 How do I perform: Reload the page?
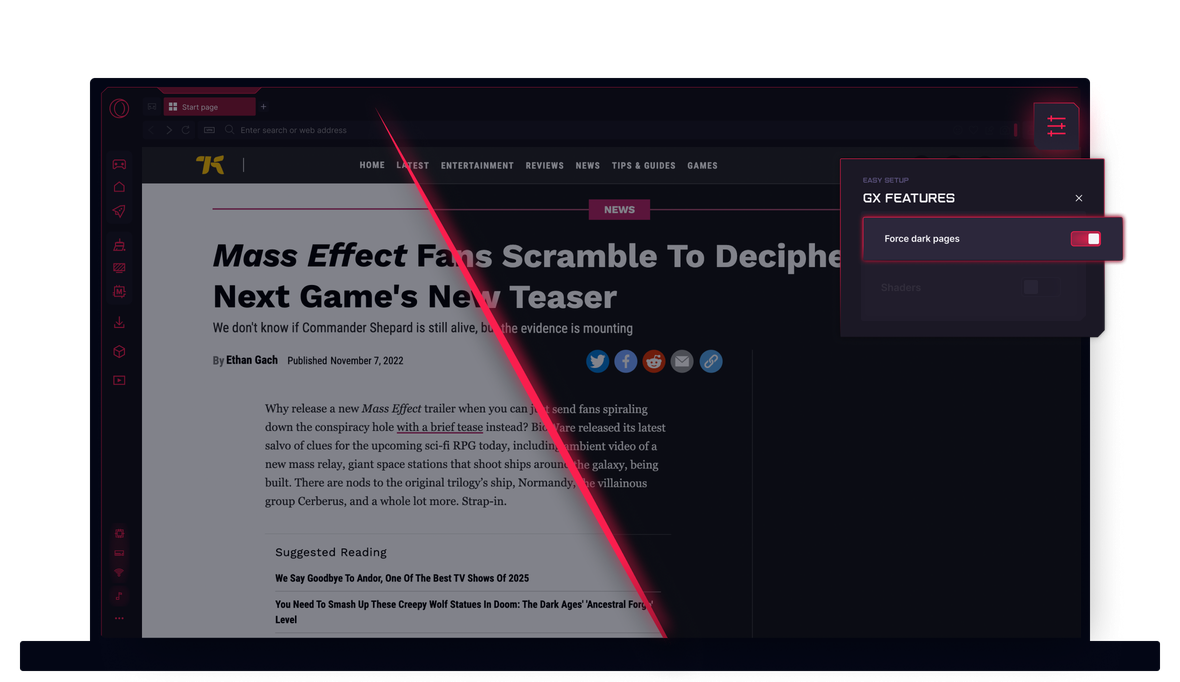pos(185,130)
